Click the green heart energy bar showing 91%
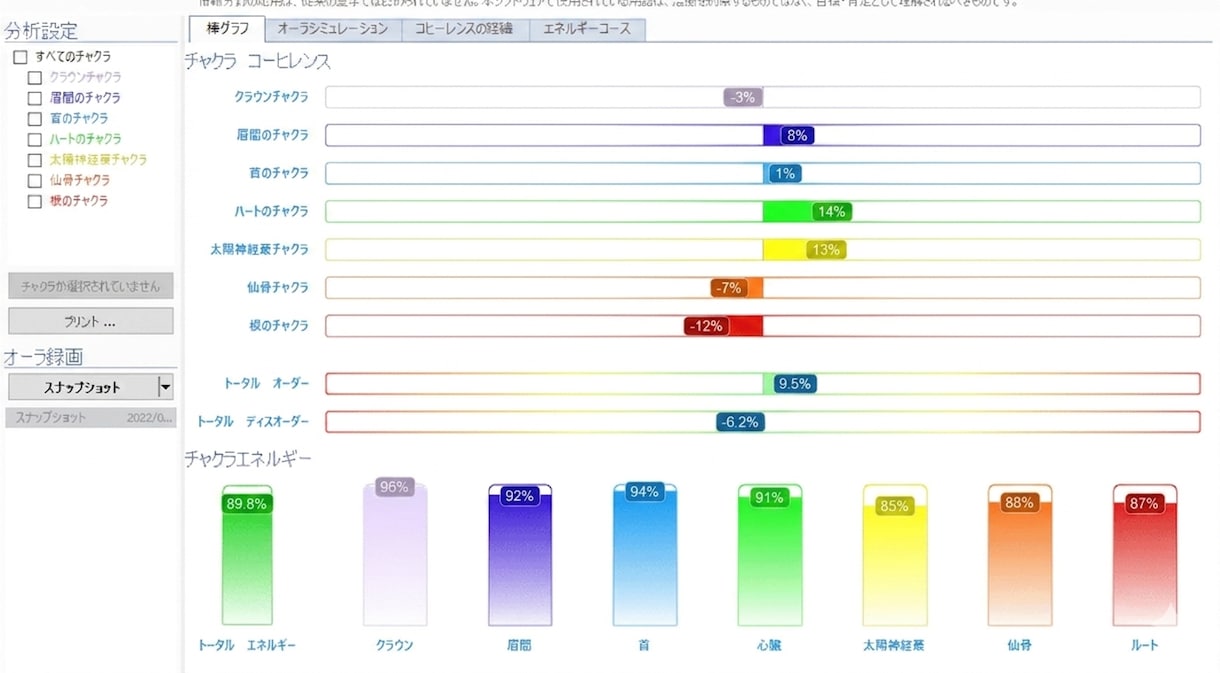The height and width of the screenshot is (673, 1220). pyautogui.click(x=770, y=555)
